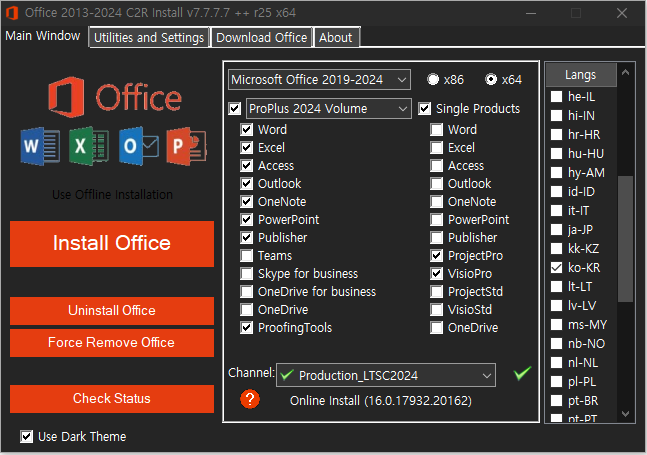
Task: Check Access under Single Products
Action: click(x=437, y=166)
